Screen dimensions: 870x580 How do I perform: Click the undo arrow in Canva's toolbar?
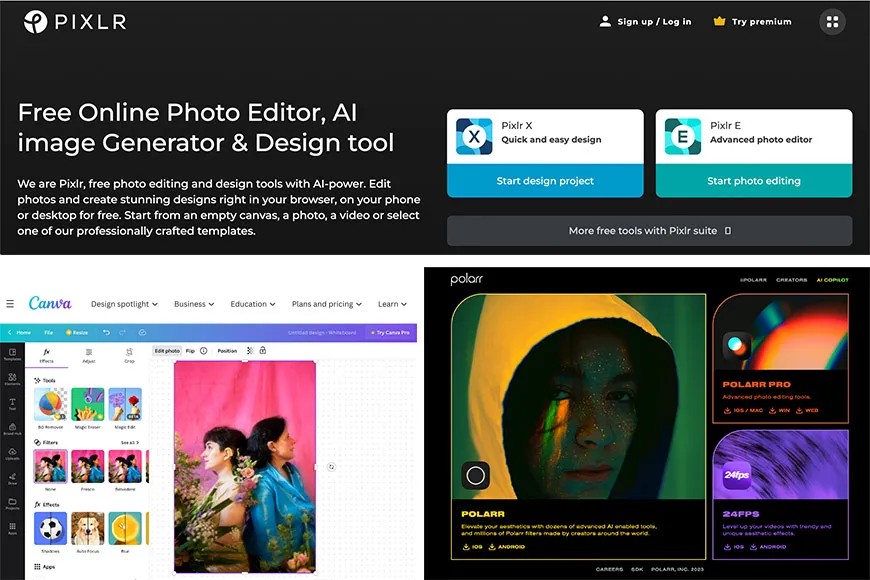coord(105,334)
